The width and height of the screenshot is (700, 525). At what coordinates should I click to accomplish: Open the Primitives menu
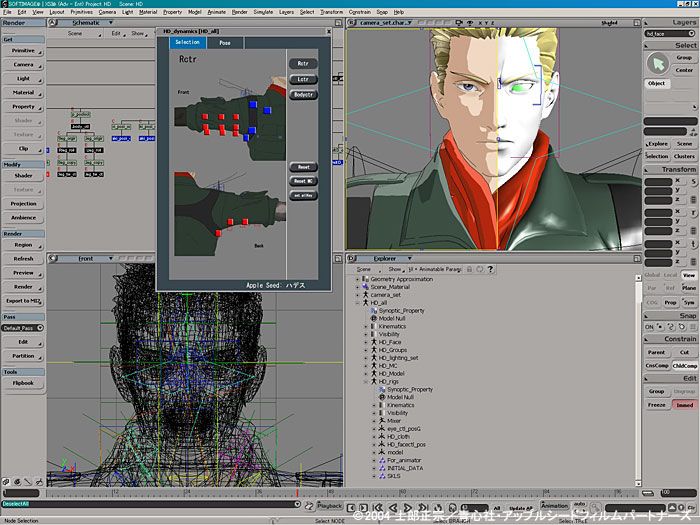[x=82, y=12]
